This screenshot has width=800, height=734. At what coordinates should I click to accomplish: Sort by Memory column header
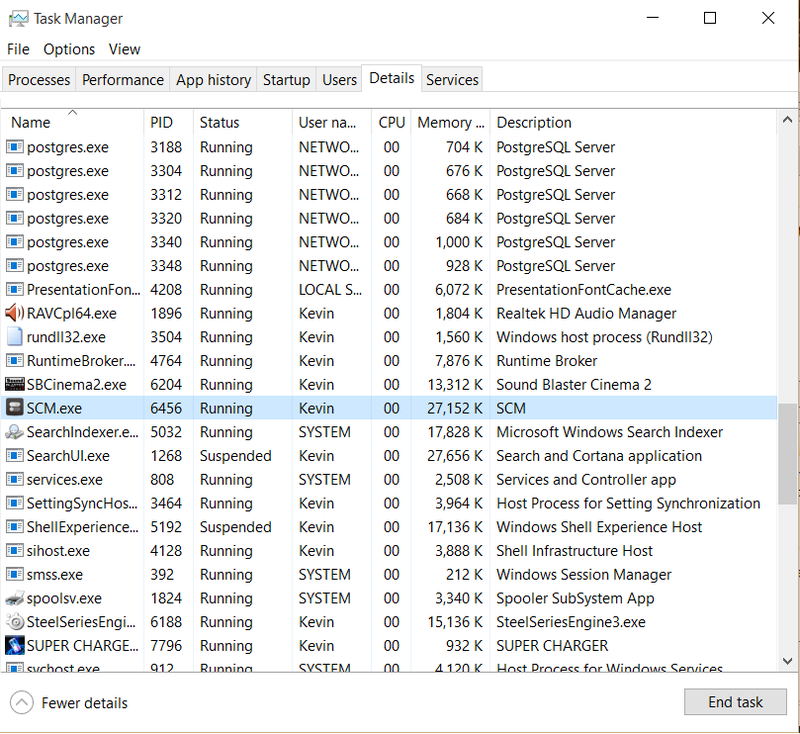click(x=451, y=123)
